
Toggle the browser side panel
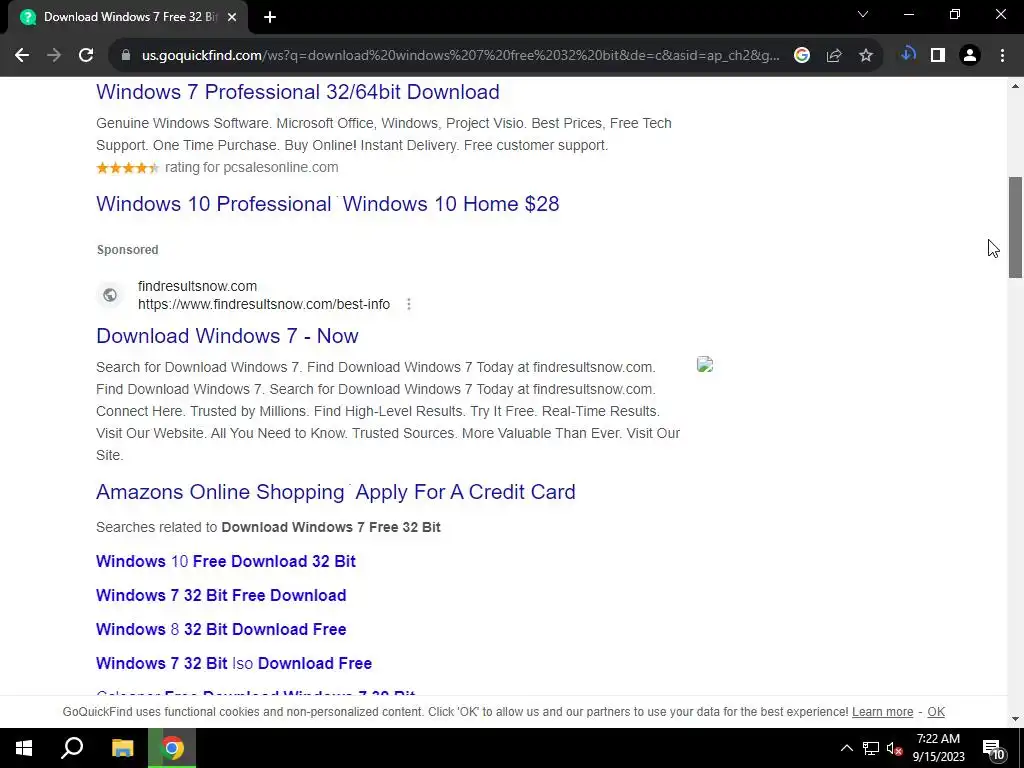(938, 56)
